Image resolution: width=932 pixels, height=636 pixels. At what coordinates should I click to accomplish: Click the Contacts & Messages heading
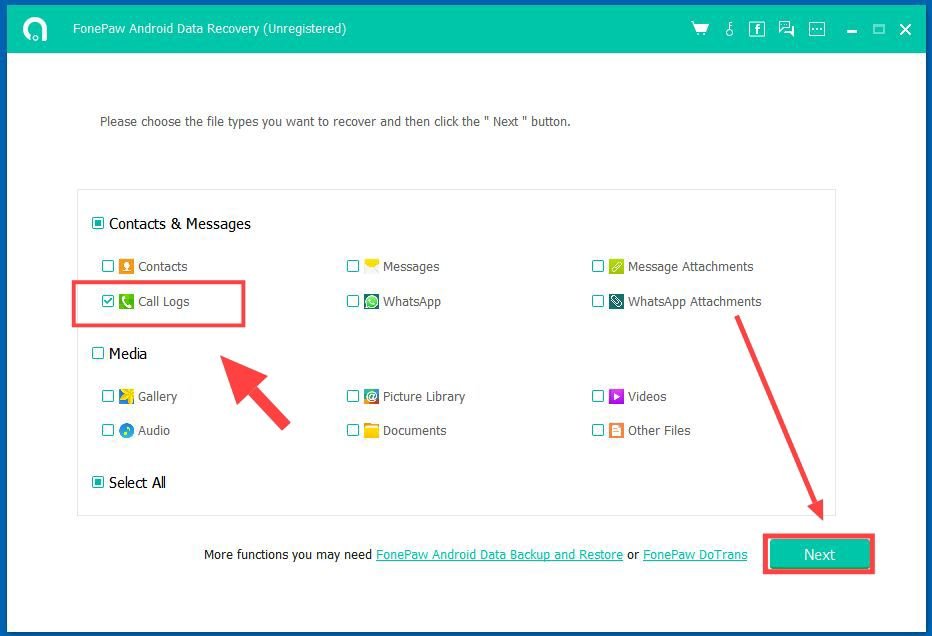tap(180, 224)
